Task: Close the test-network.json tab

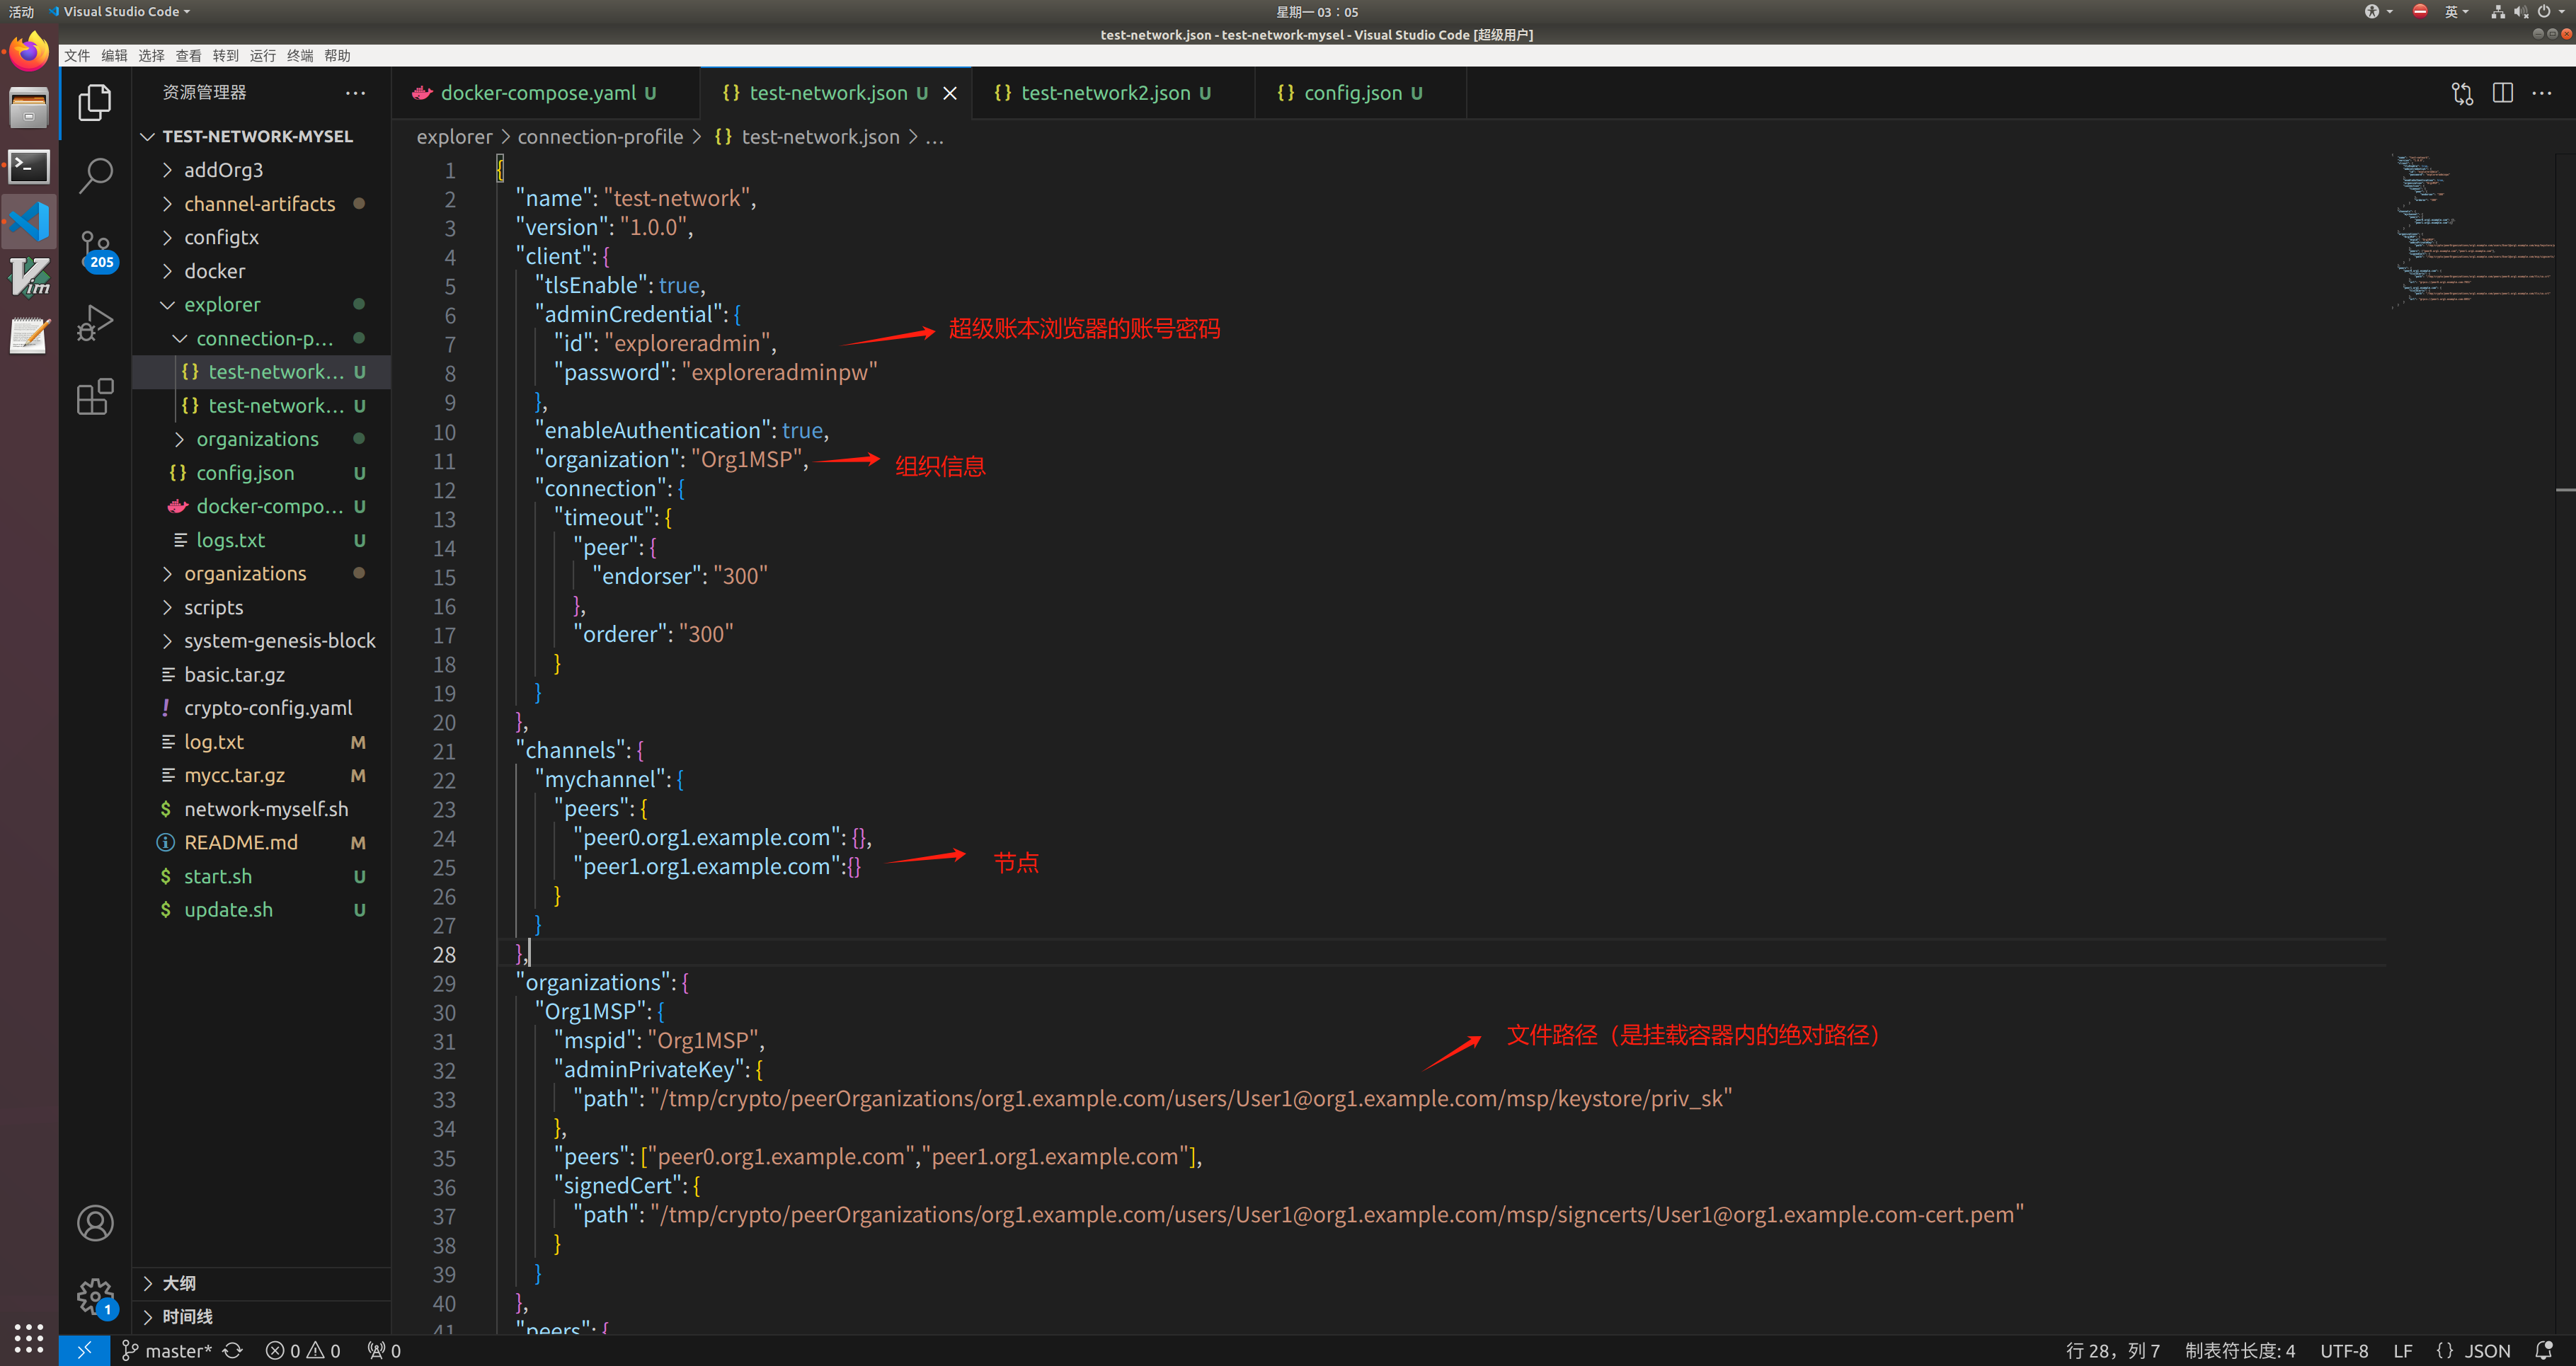Action: (950, 93)
